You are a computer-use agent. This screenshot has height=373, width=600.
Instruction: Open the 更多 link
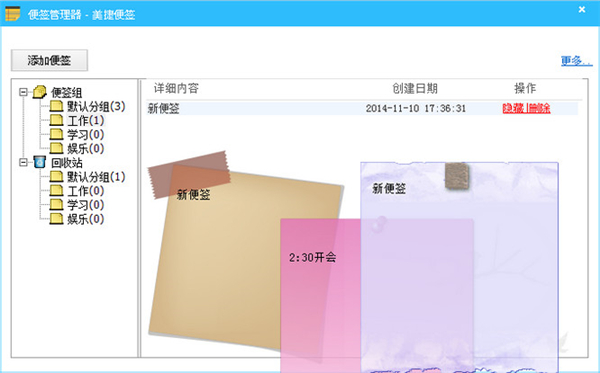click(576, 60)
